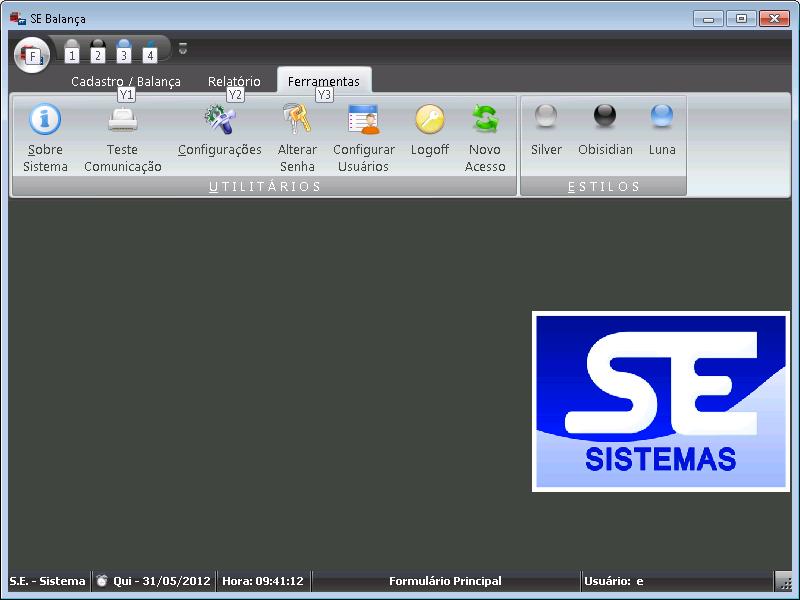This screenshot has height=600, width=800.
Task: Switch to the Relatório tab
Action: tap(234, 82)
